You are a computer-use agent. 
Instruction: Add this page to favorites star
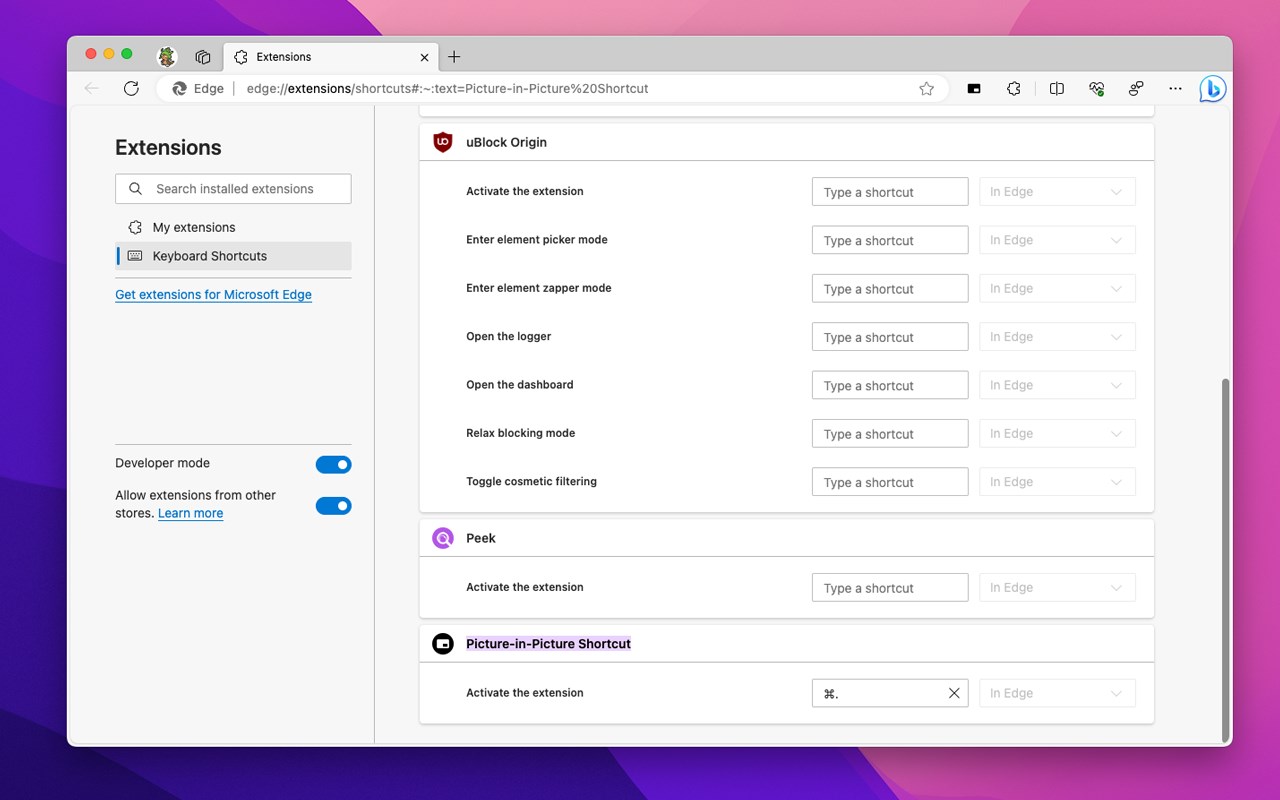coord(926,88)
